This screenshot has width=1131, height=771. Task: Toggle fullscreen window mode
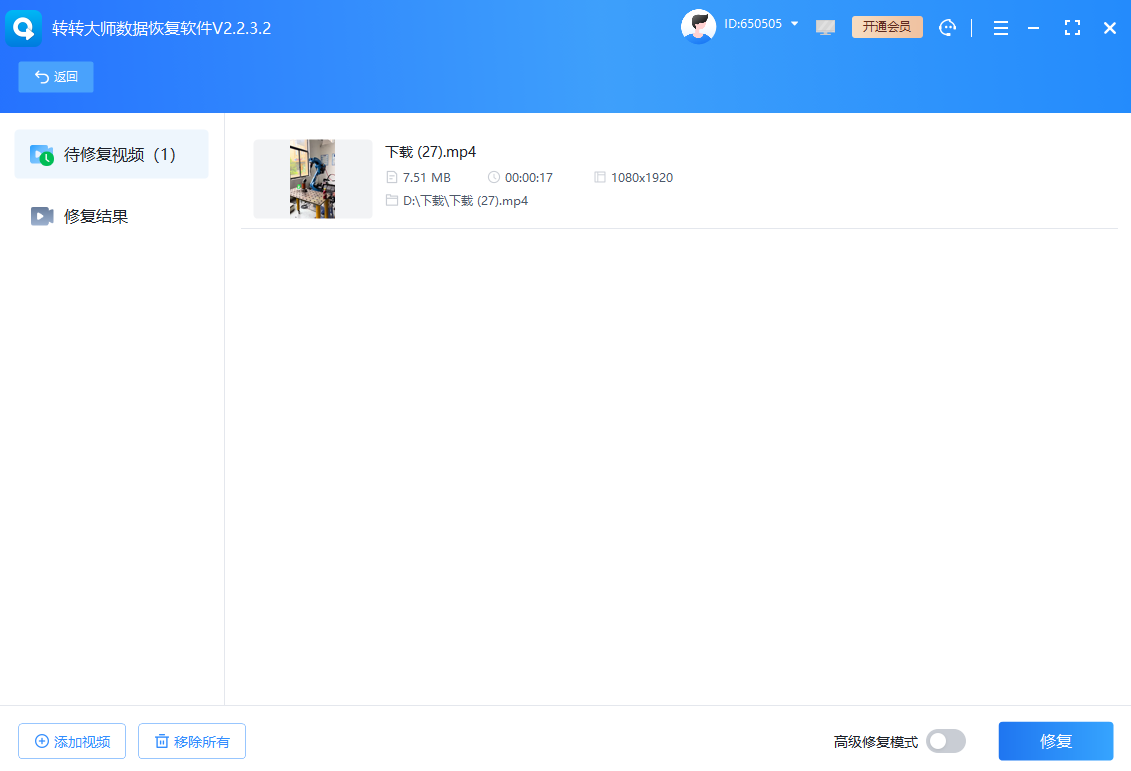coord(1072,28)
